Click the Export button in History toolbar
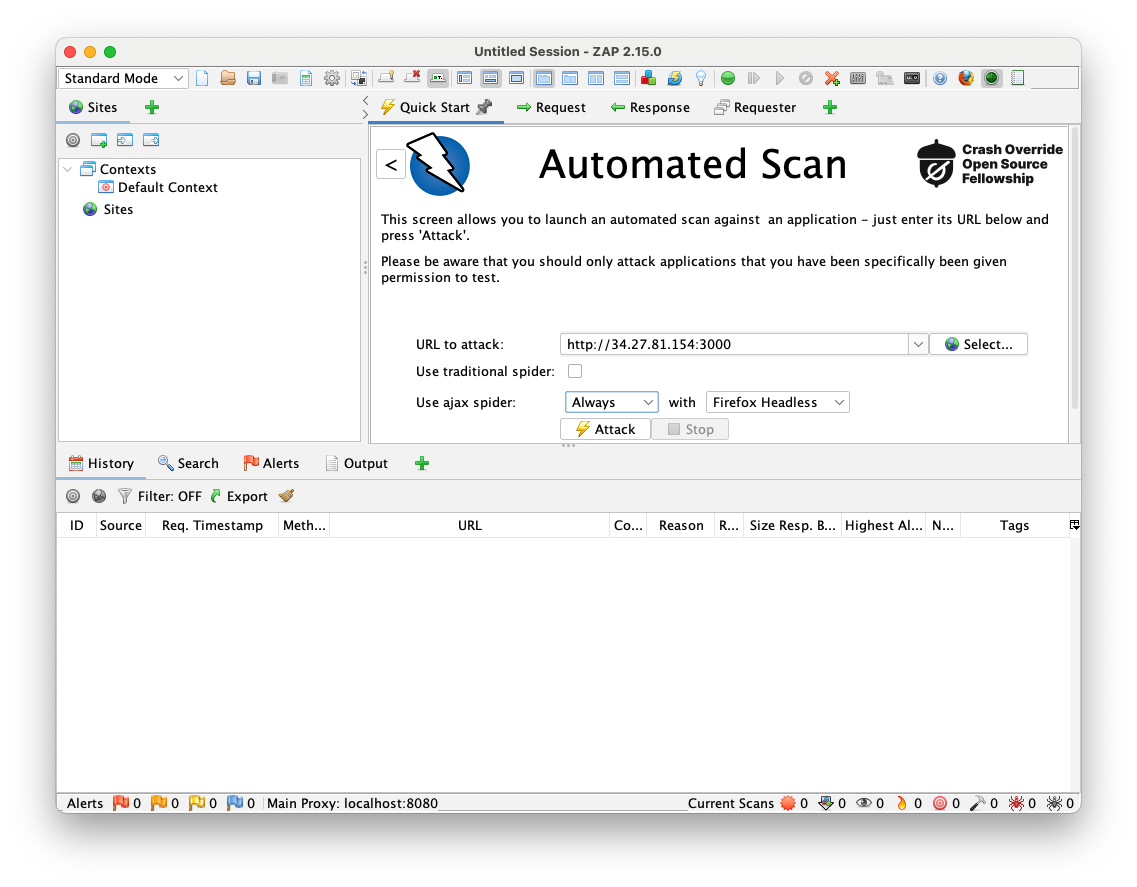Image resolution: width=1137 pixels, height=887 pixels. point(239,496)
